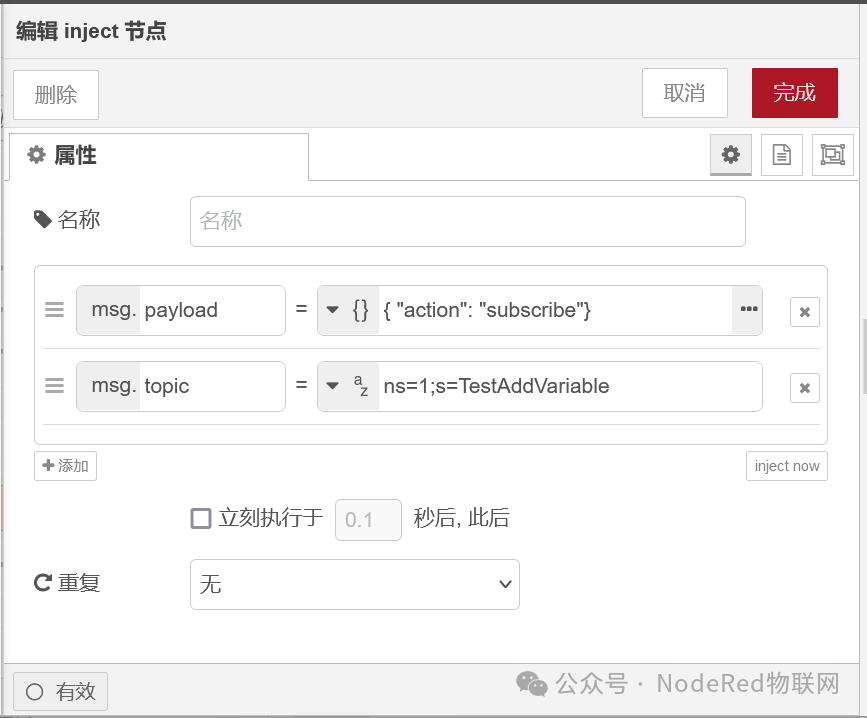Open node properties gear icon
The width and height of the screenshot is (867, 718).
pos(730,154)
